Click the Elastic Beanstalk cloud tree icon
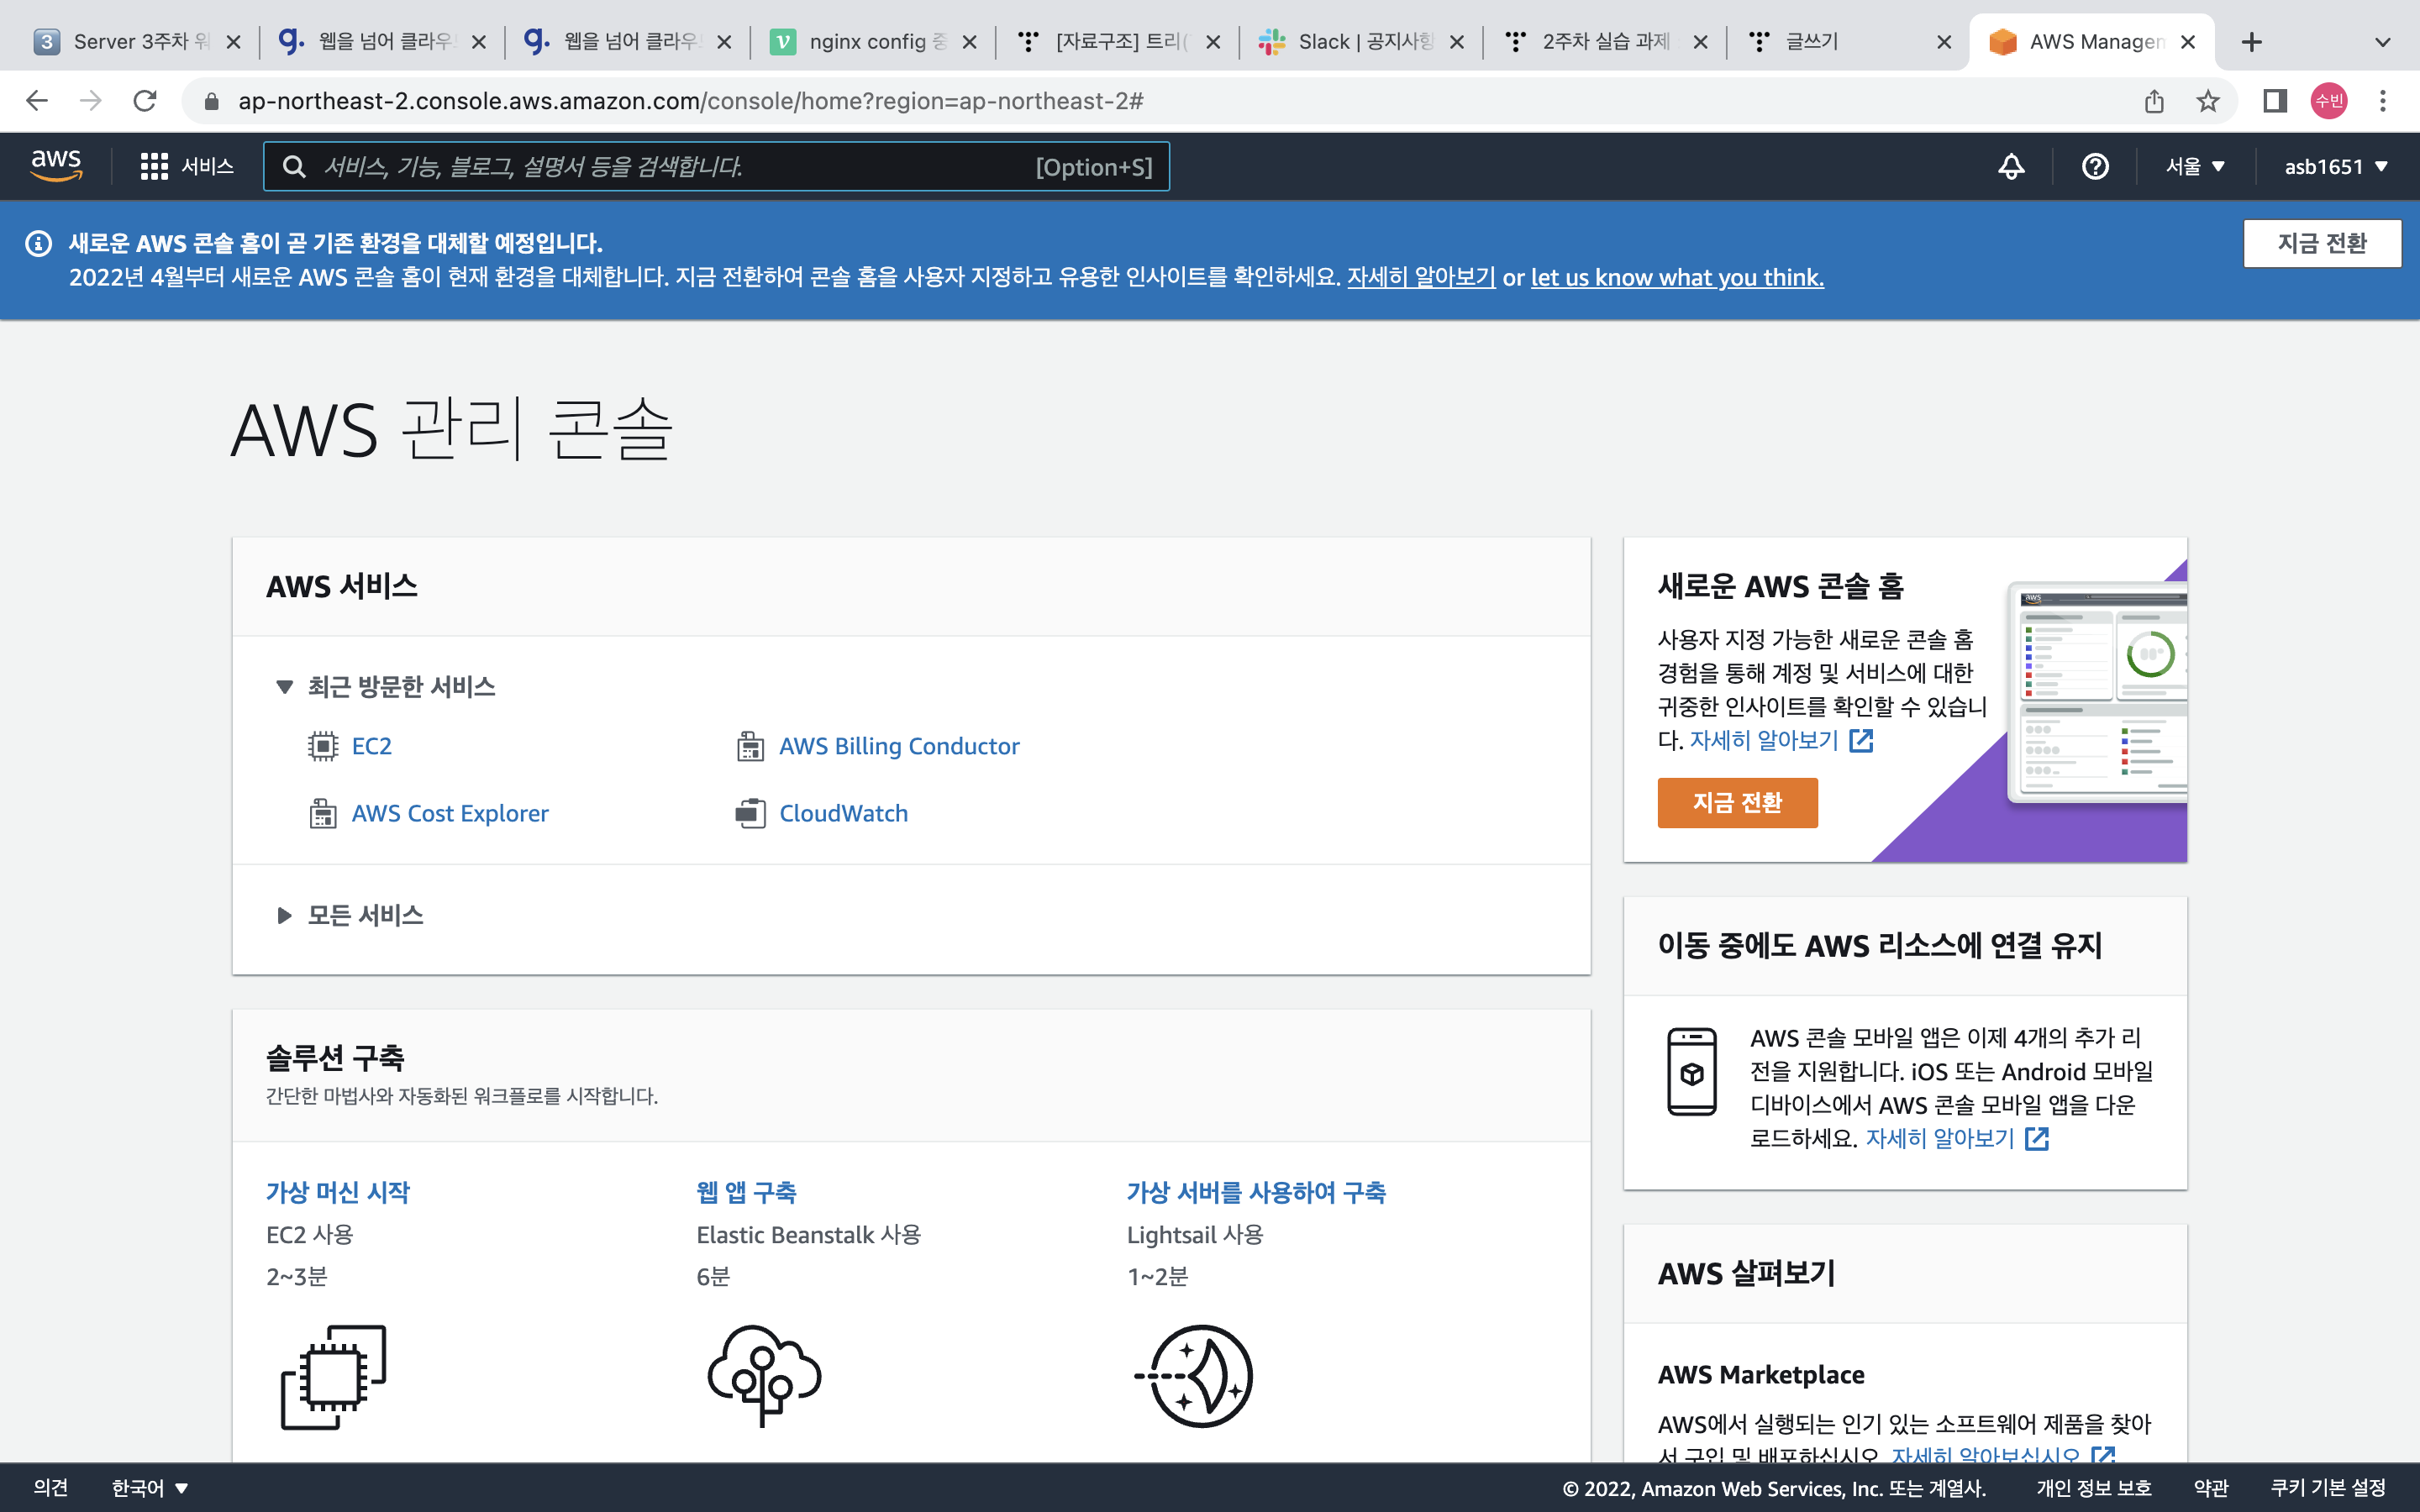2420x1512 pixels. [764, 1375]
